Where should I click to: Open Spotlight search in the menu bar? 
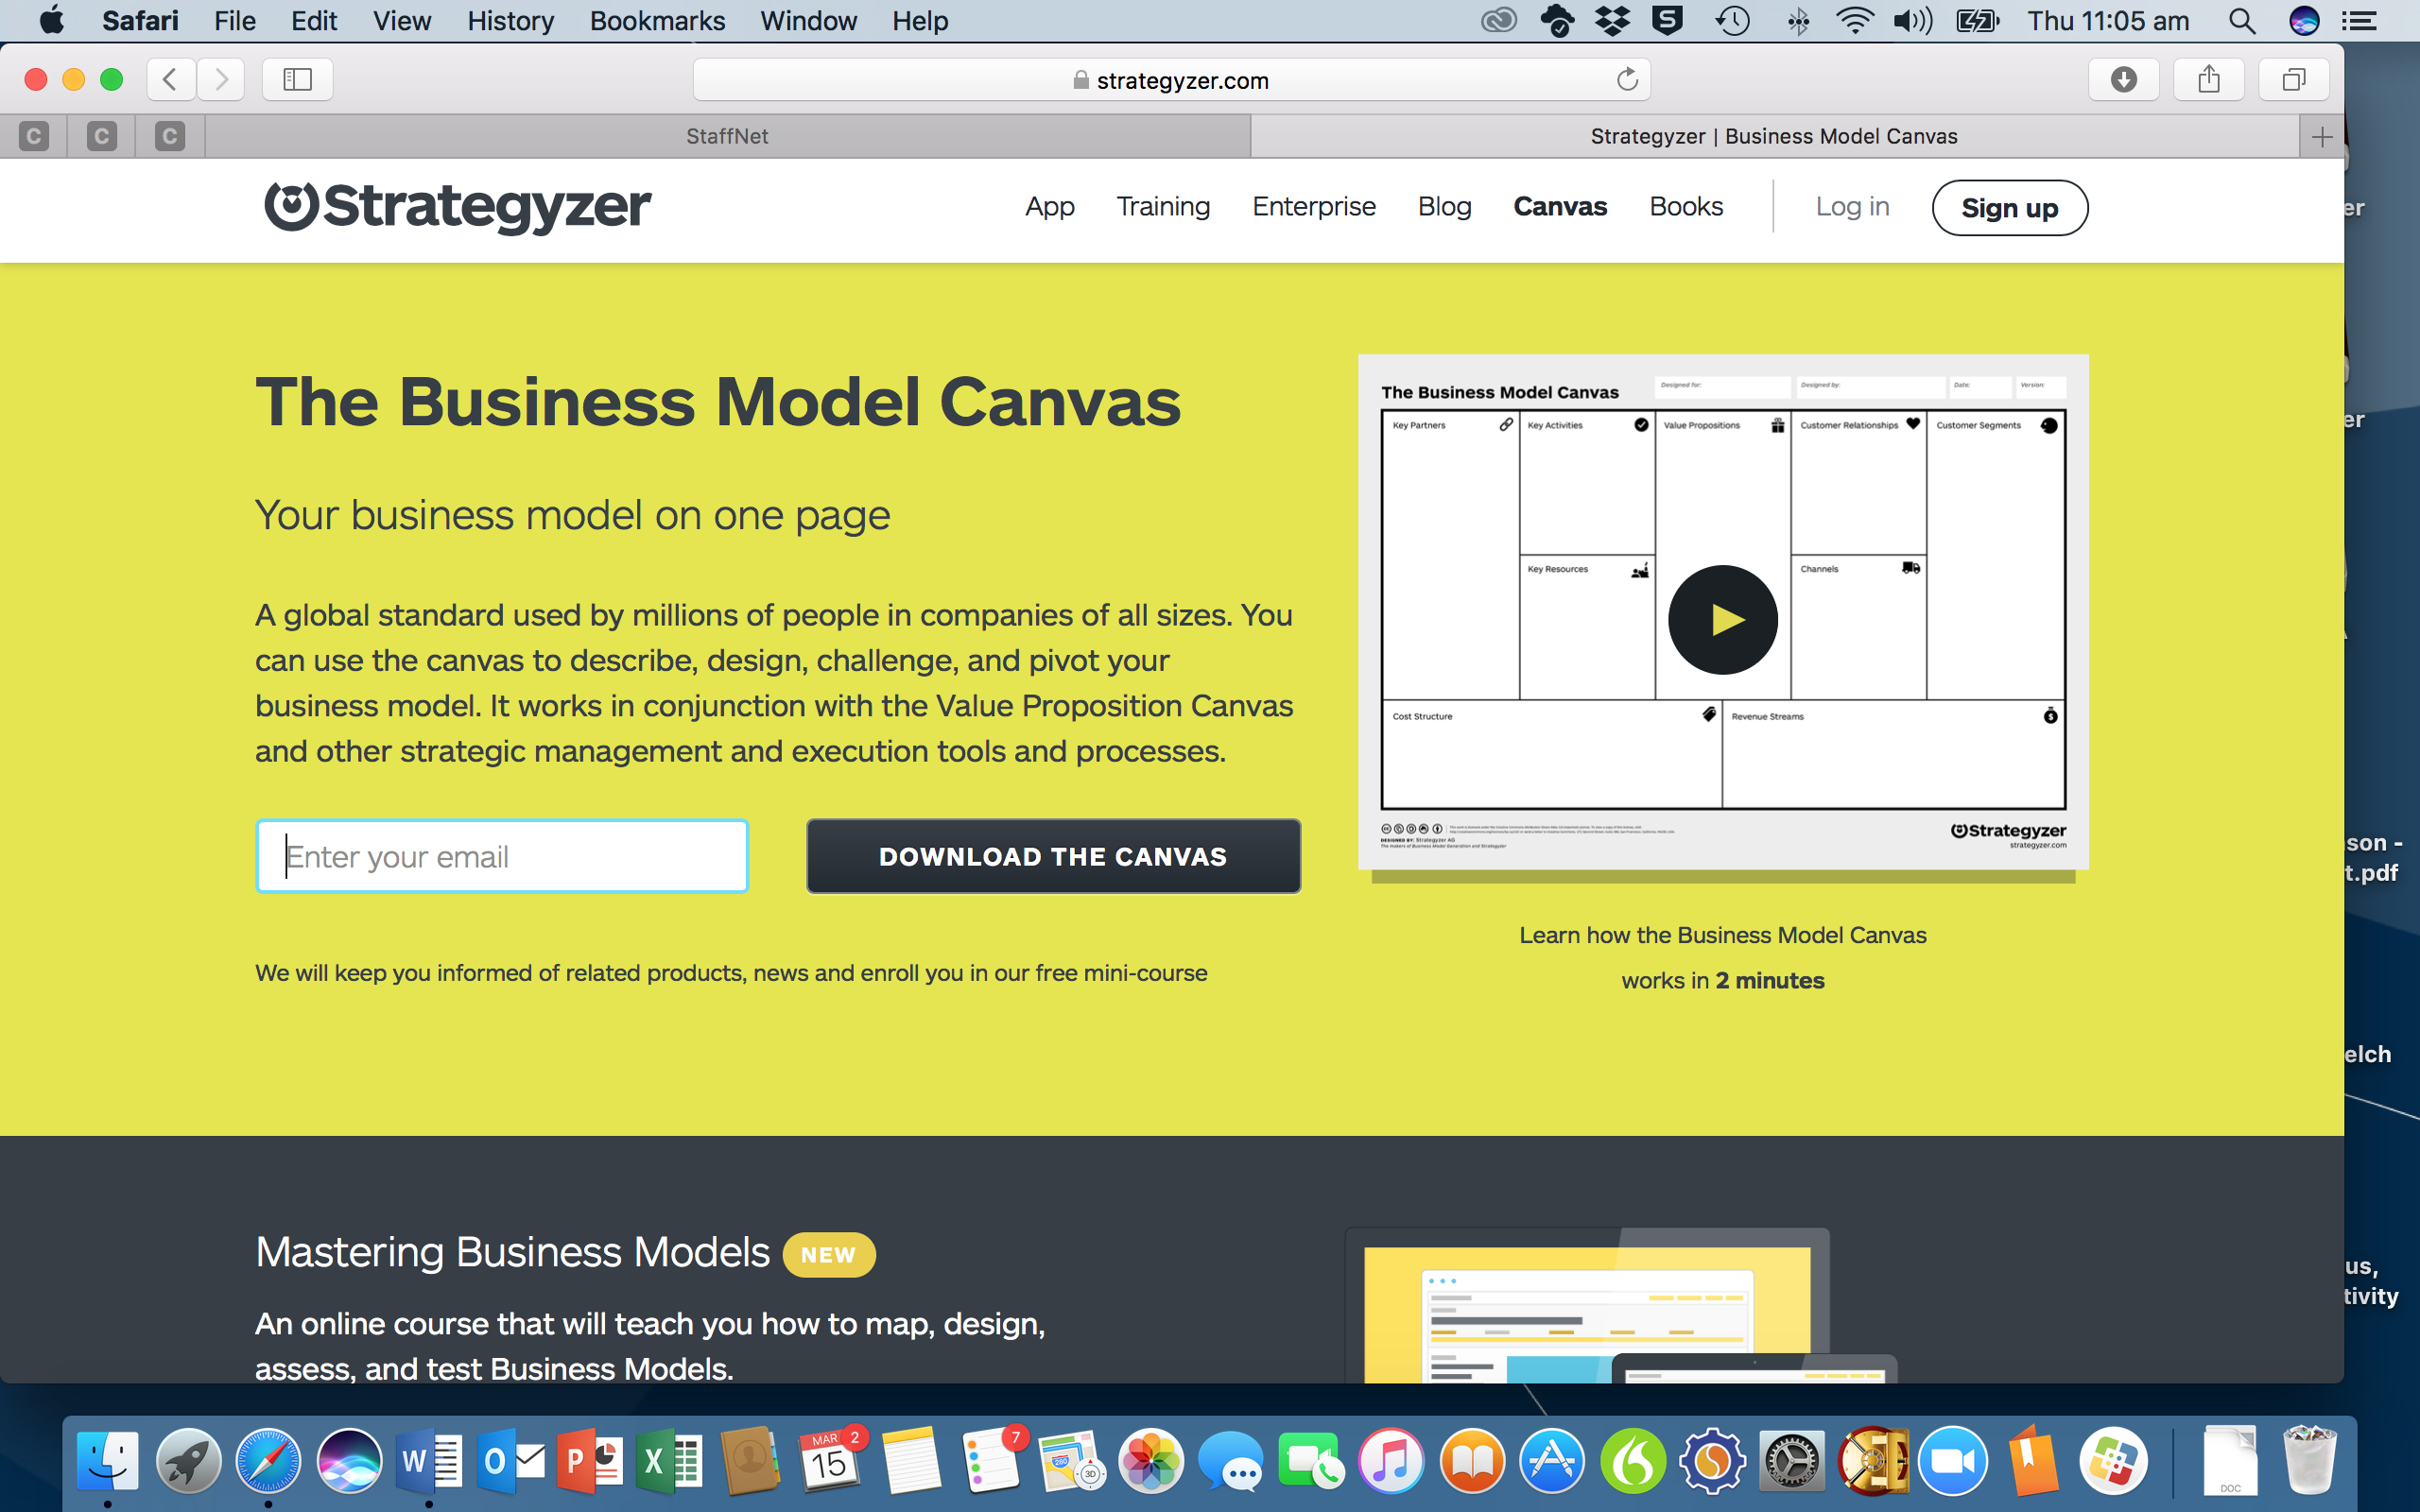pos(2242,21)
